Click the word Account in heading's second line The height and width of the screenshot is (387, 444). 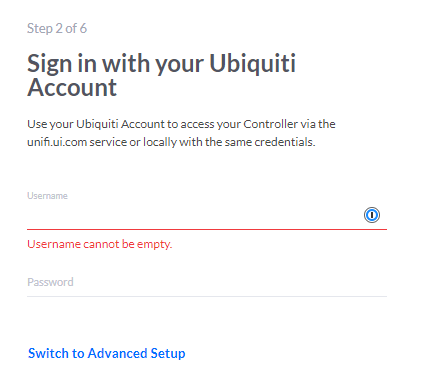(x=72, y=88)
